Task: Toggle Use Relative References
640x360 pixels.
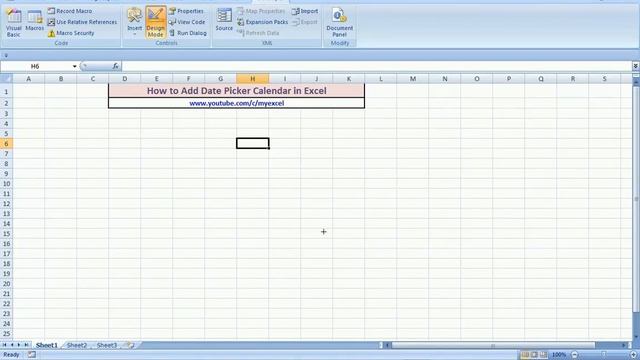Action: pos(82,22)
